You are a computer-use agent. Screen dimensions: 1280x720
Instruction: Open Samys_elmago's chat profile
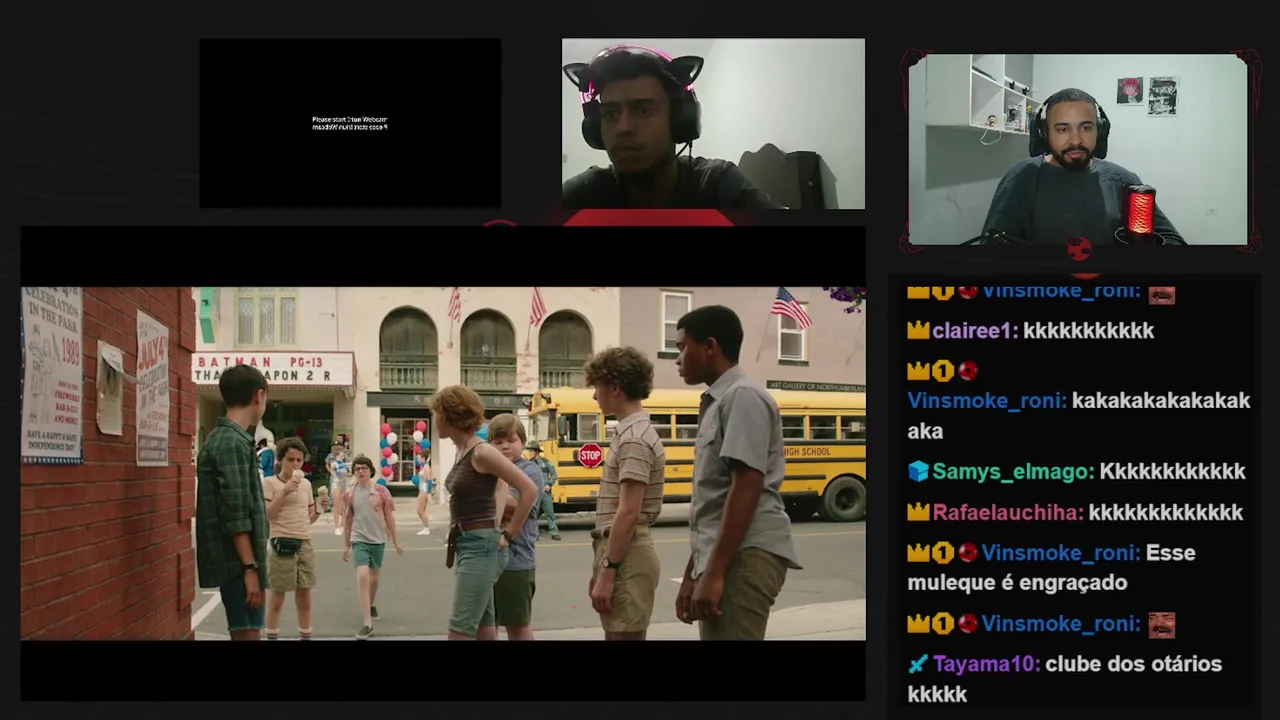coord(1013,471)
